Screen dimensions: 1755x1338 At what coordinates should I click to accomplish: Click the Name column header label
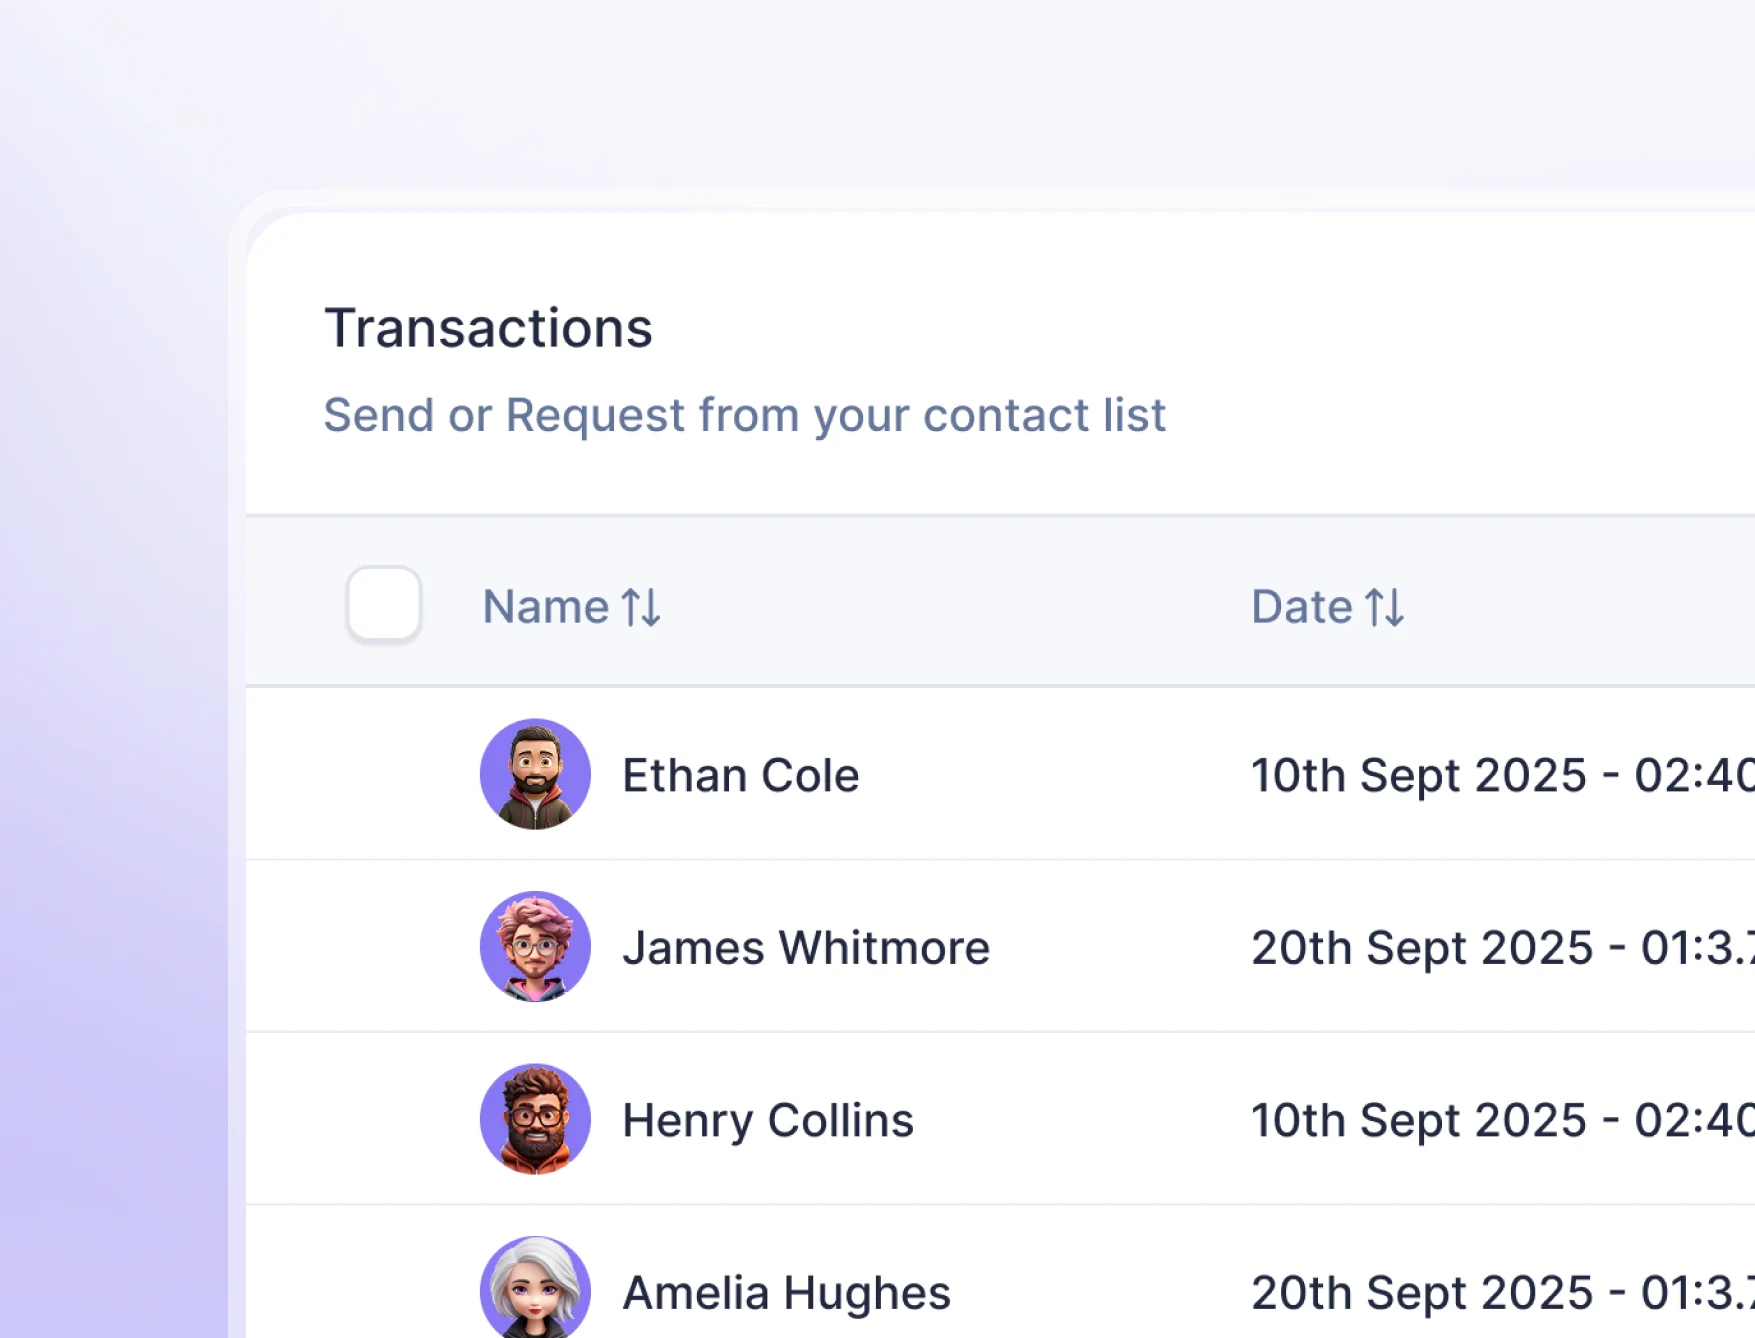pos(546,606)
